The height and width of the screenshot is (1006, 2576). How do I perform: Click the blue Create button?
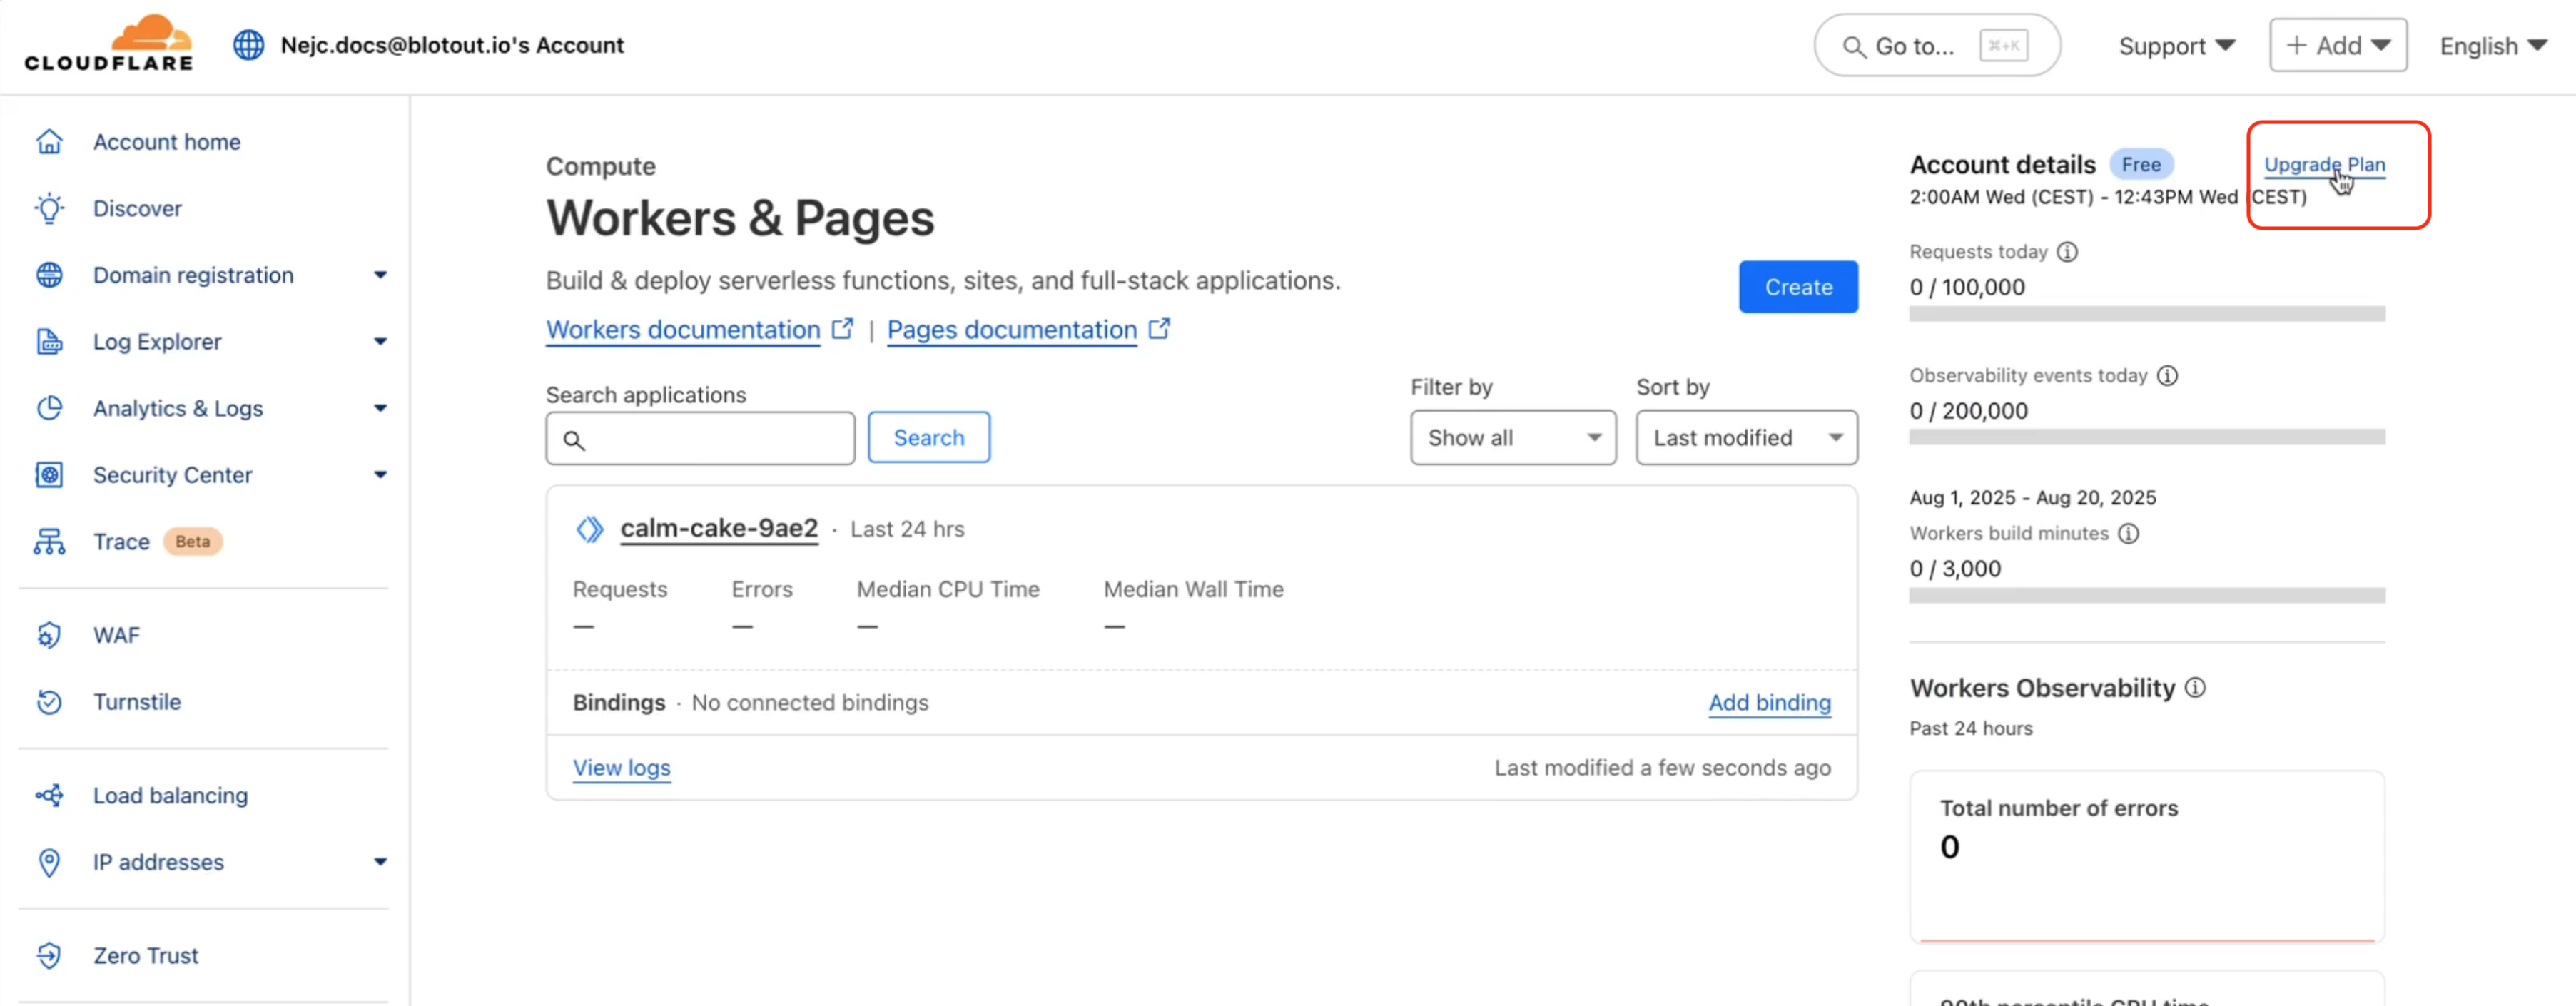click(x=1797, y=287)
